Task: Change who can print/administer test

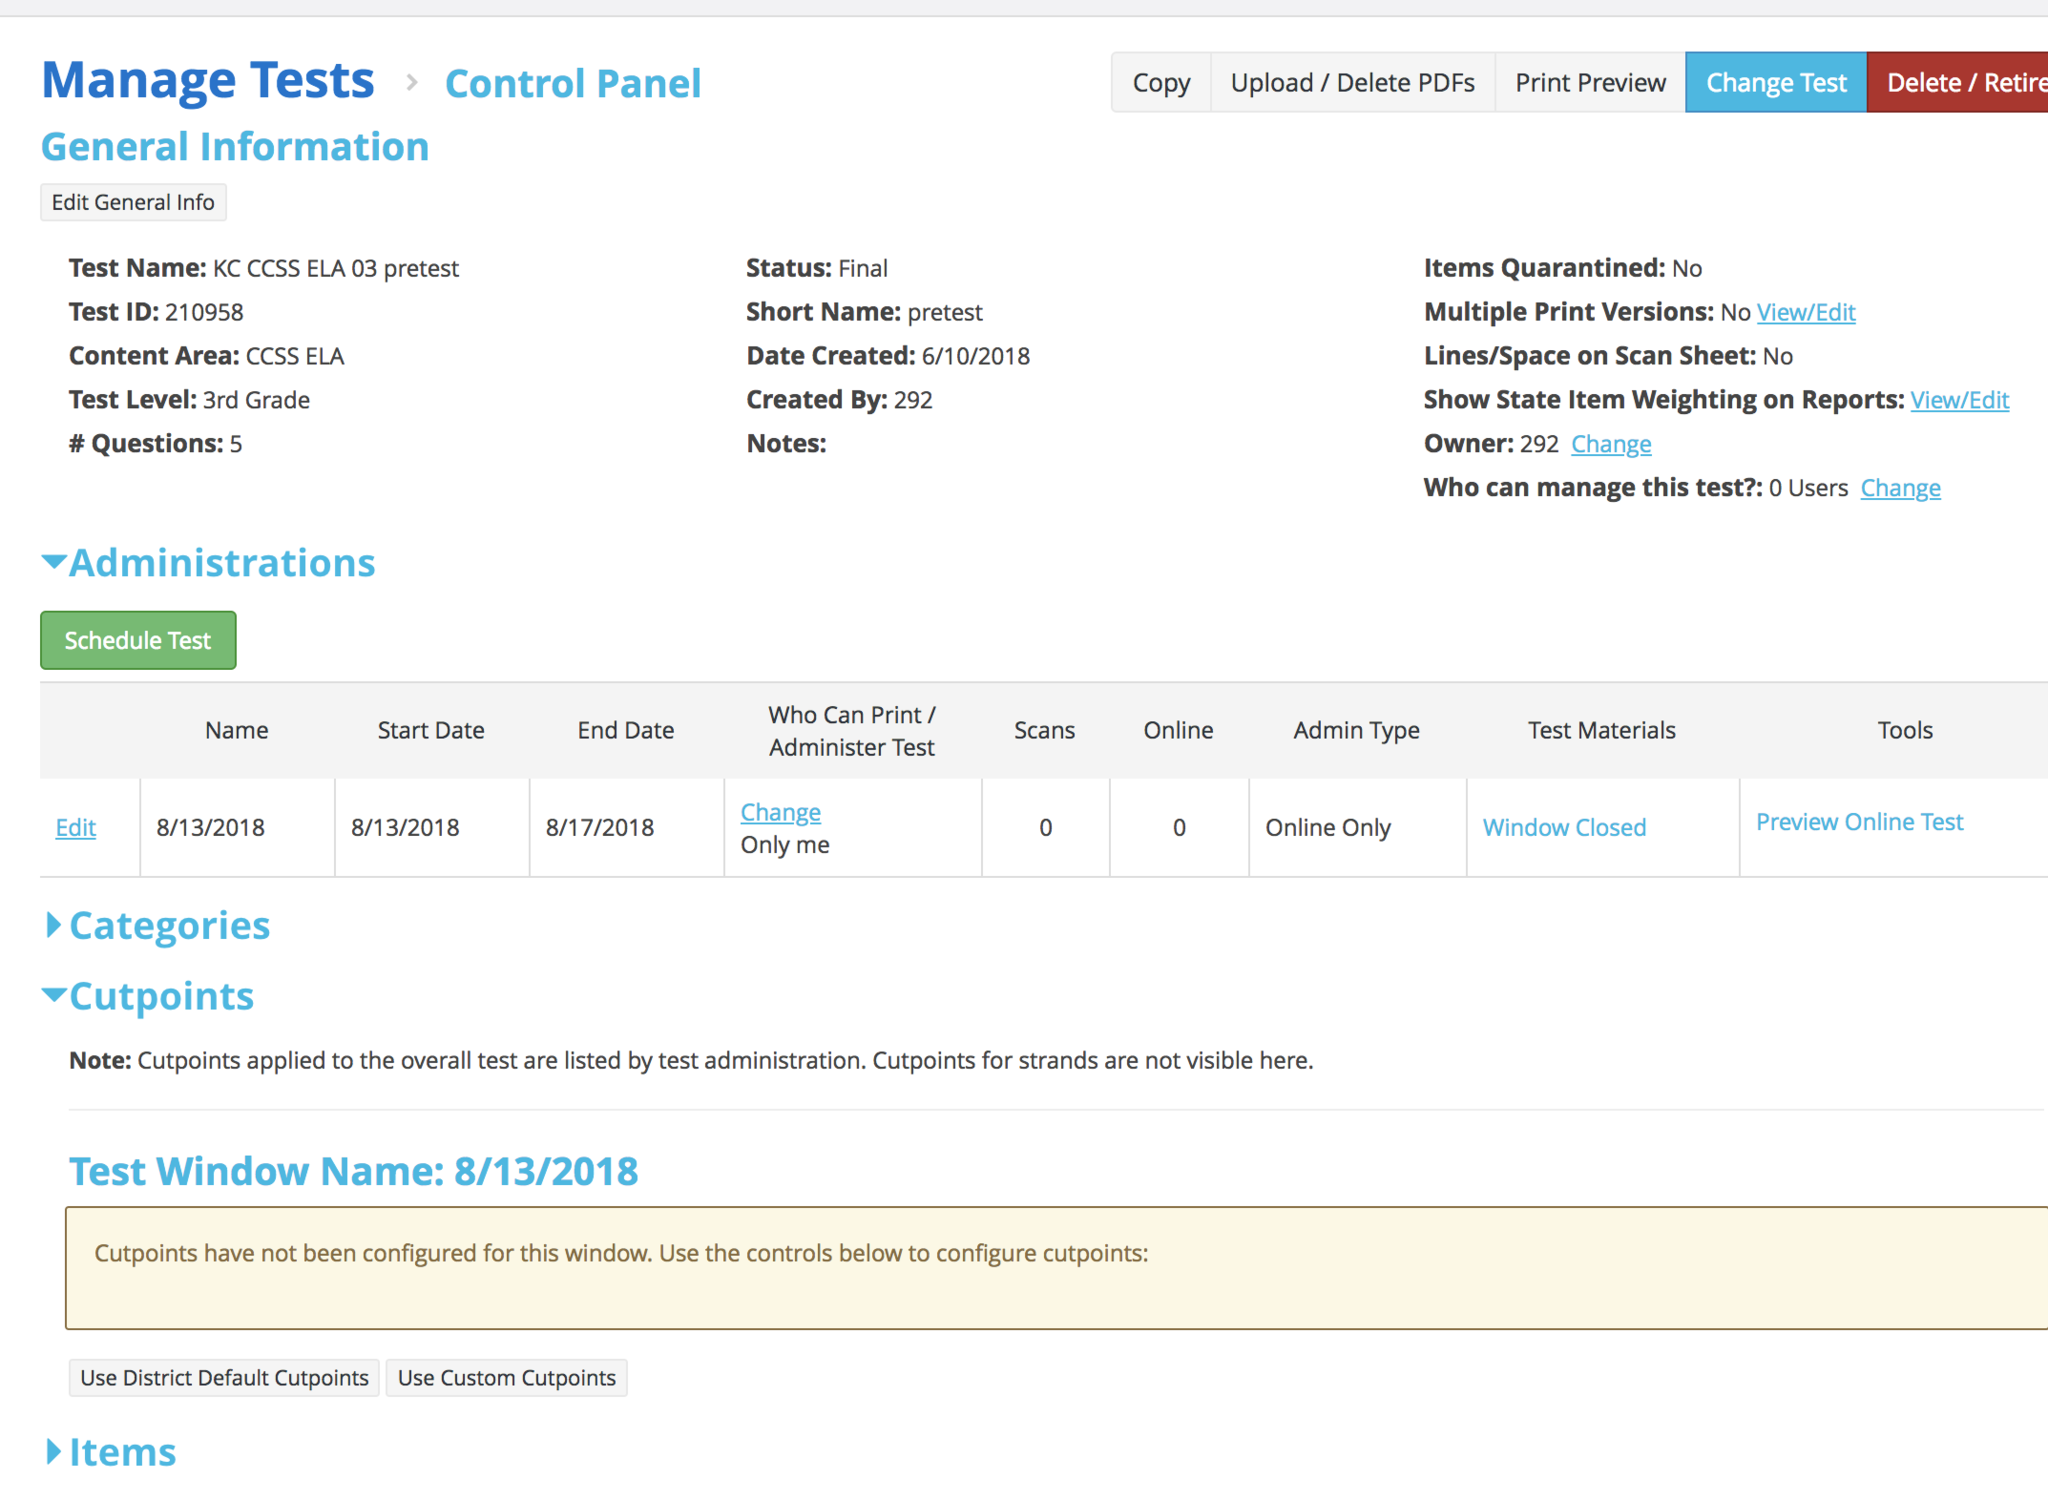Action: tap(780, 812)
